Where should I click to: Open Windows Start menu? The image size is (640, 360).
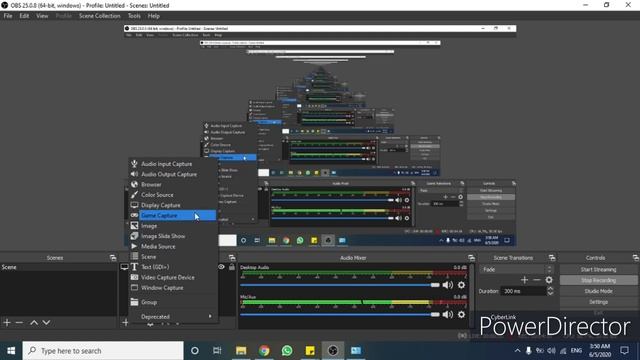11,351
